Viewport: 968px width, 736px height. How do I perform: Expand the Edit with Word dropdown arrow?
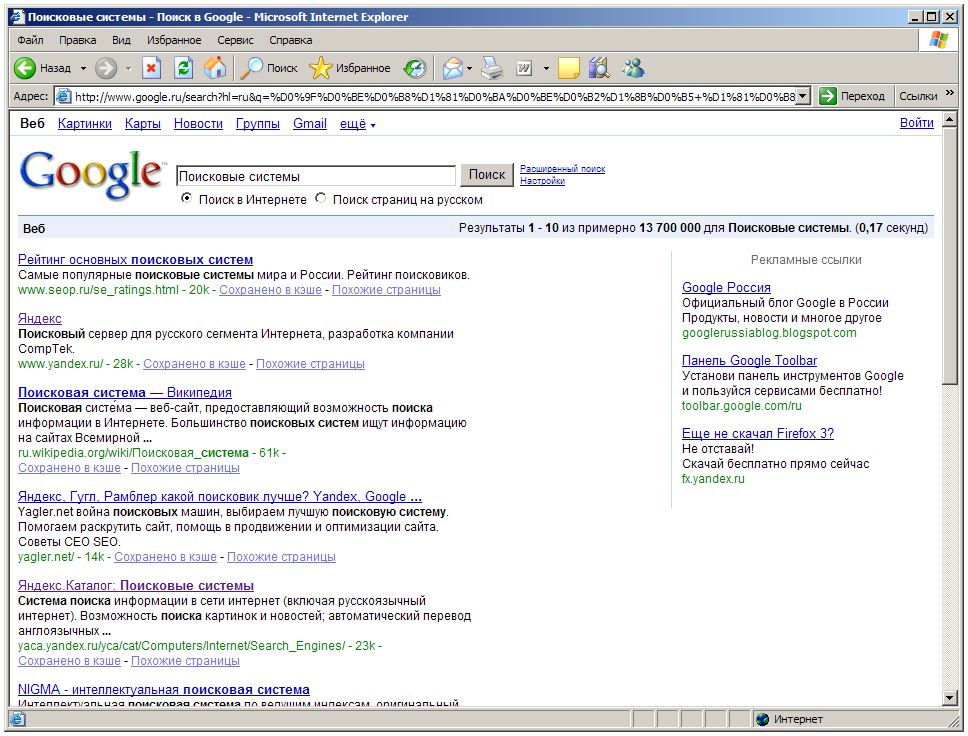click(546, 69)
